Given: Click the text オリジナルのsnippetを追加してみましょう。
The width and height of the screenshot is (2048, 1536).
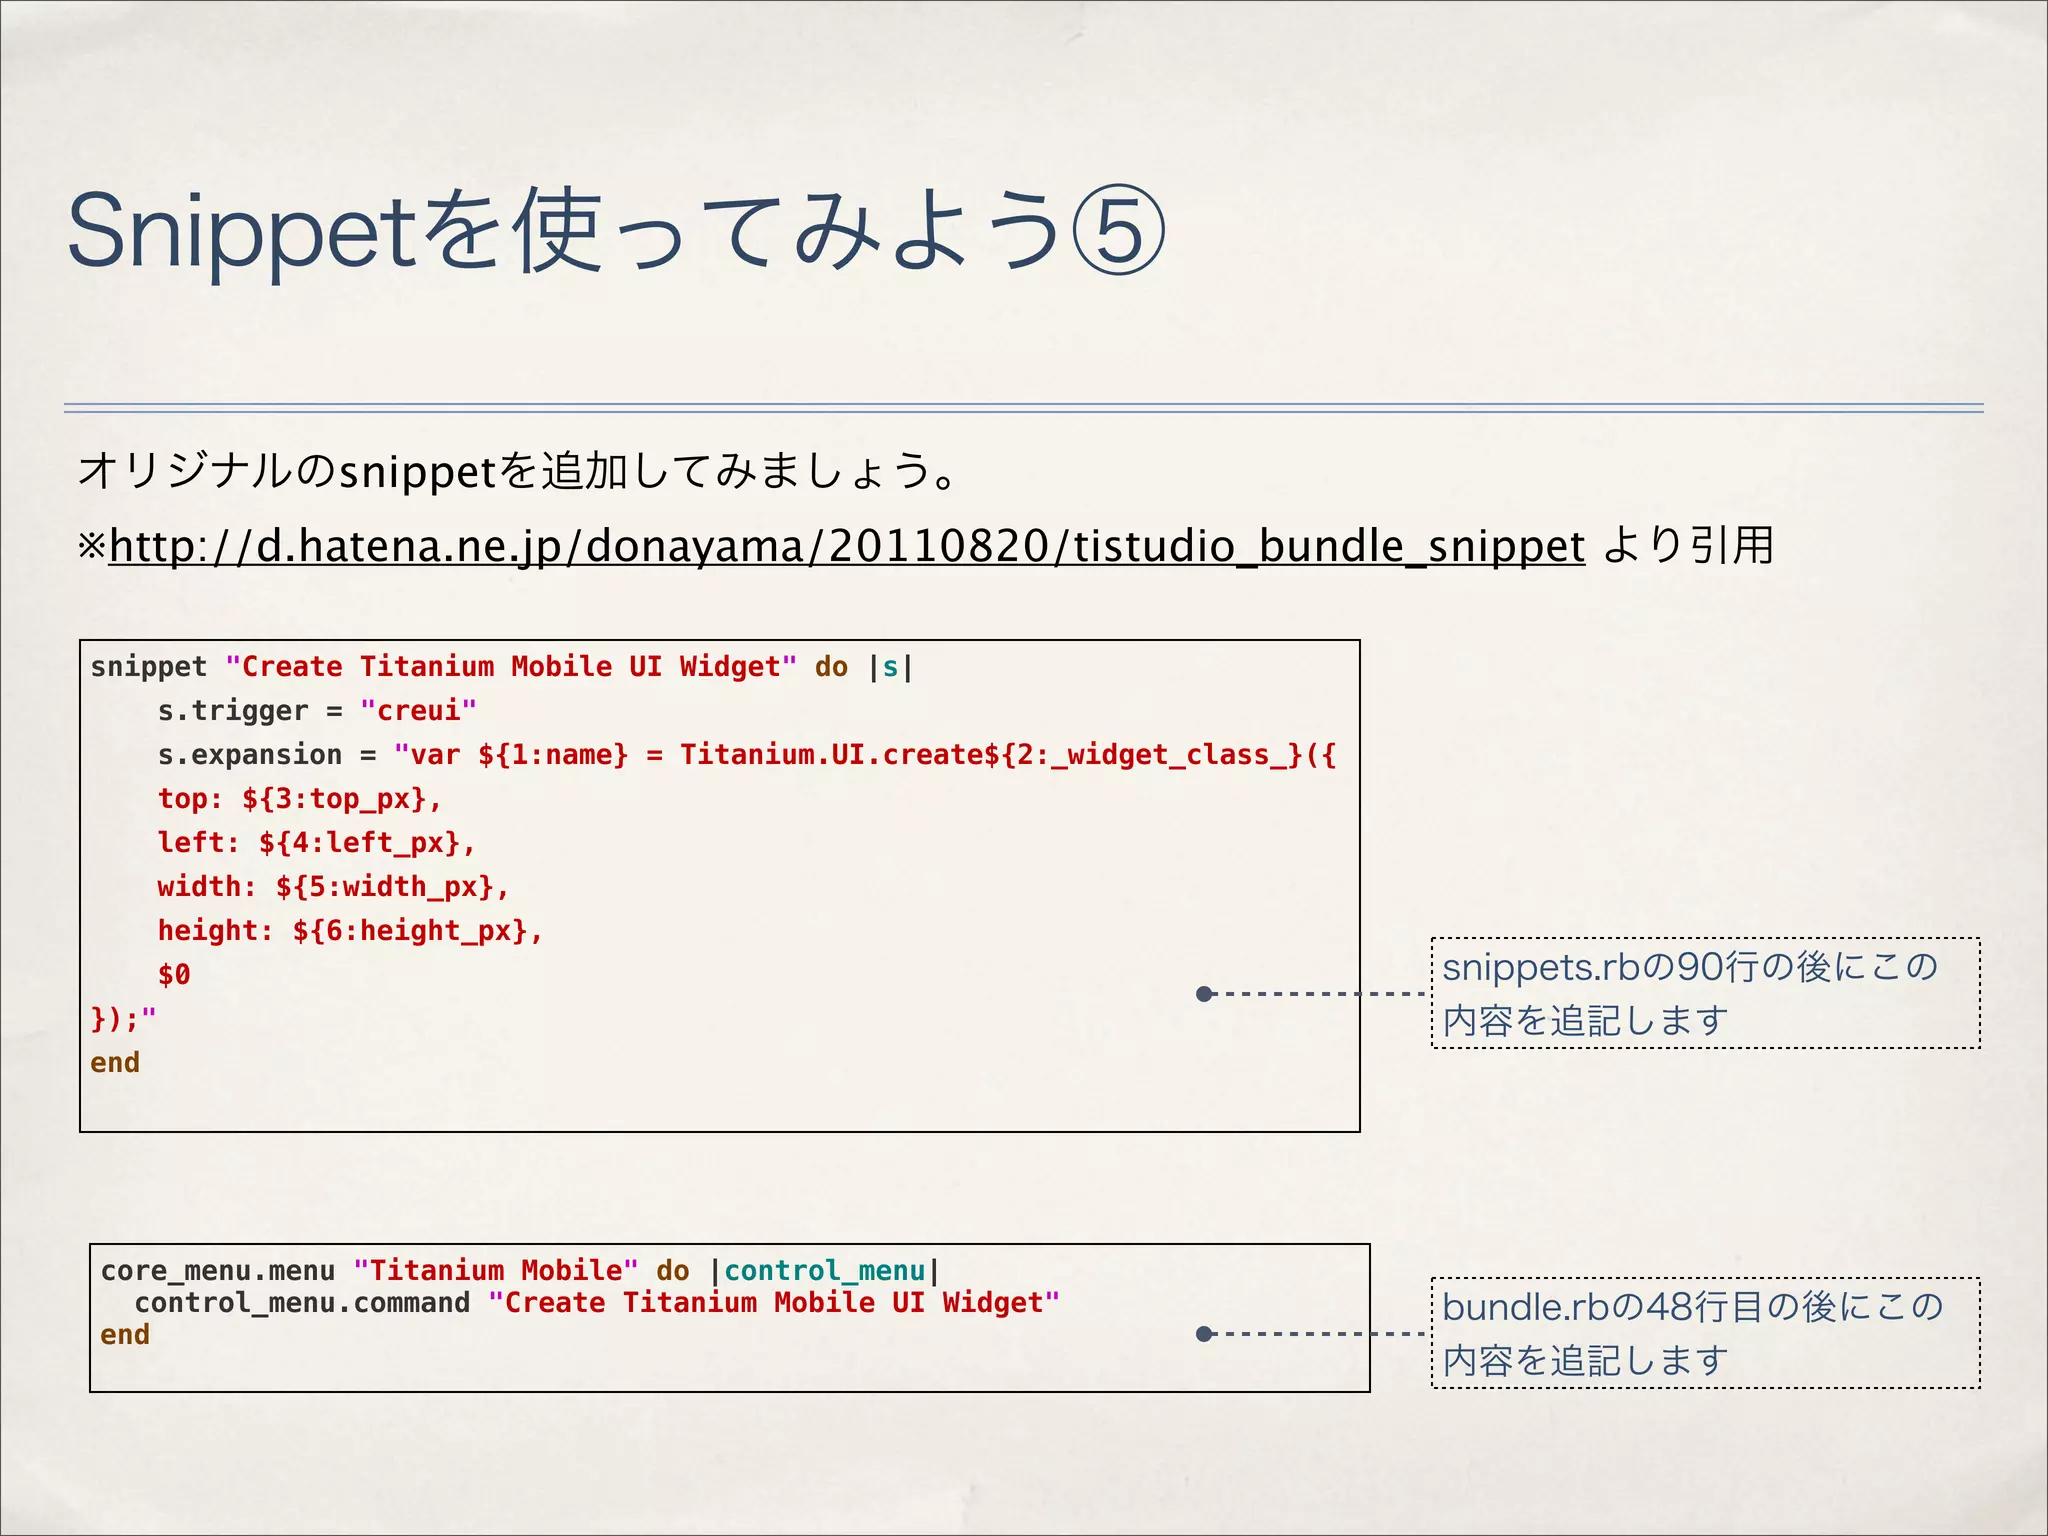Looking at the screenshot, I should [518, 470].
